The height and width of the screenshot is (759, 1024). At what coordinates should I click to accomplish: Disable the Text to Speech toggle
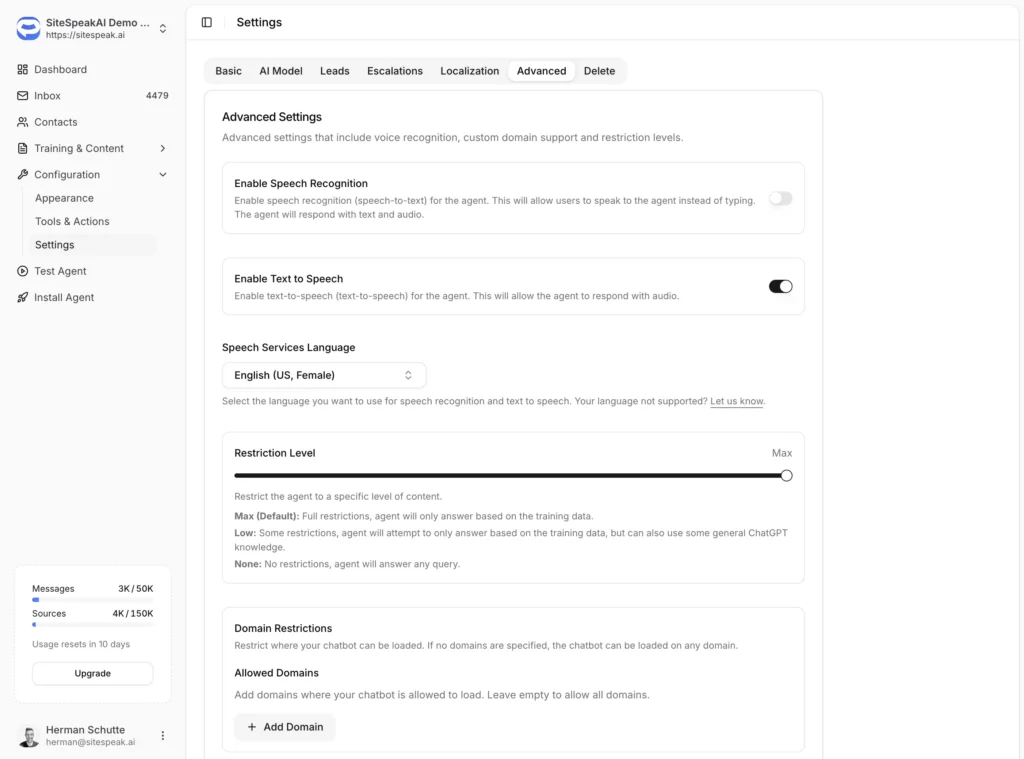(x=780, y=287)
